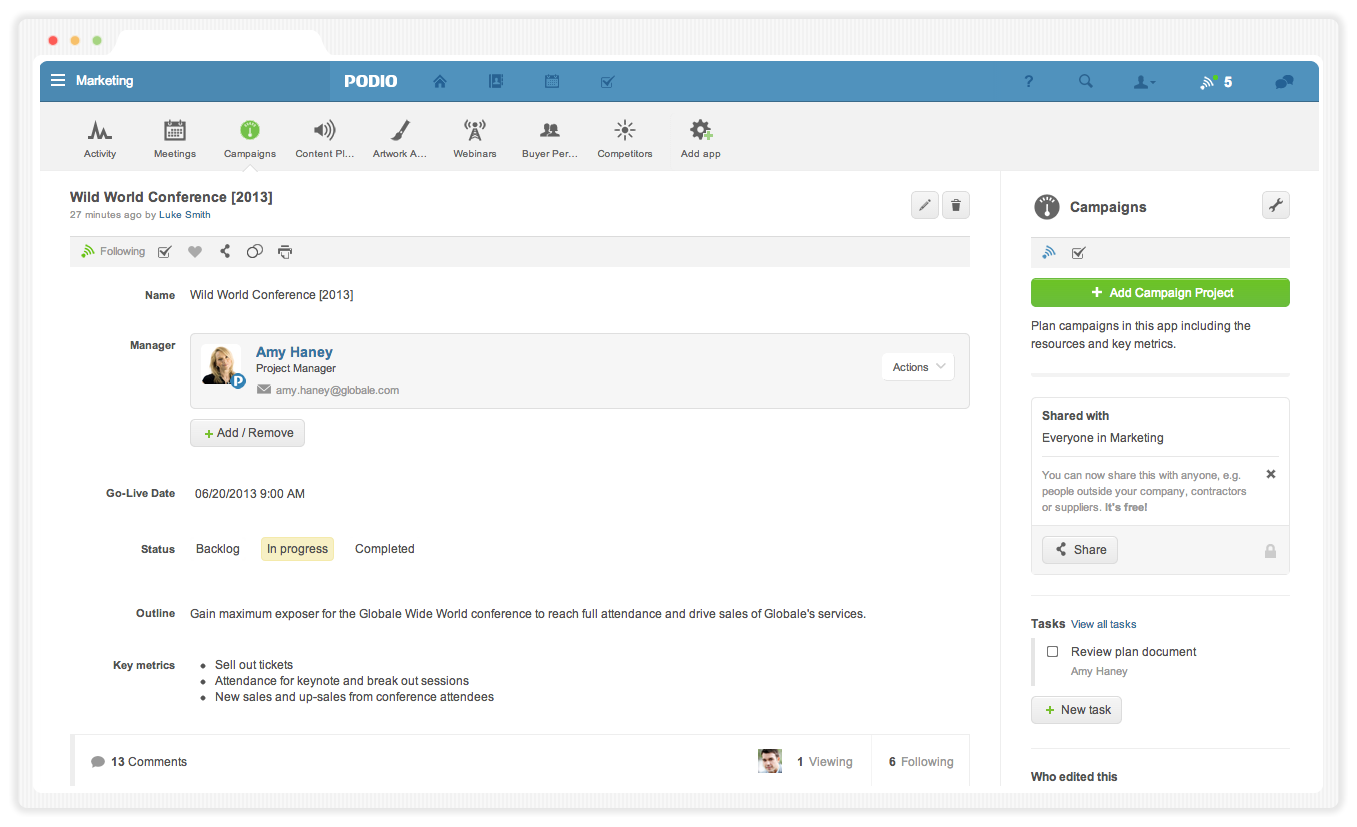Click the viewer's avatar thumbnail
Viewport: 1357px width, 827px height.
(770, 761)
